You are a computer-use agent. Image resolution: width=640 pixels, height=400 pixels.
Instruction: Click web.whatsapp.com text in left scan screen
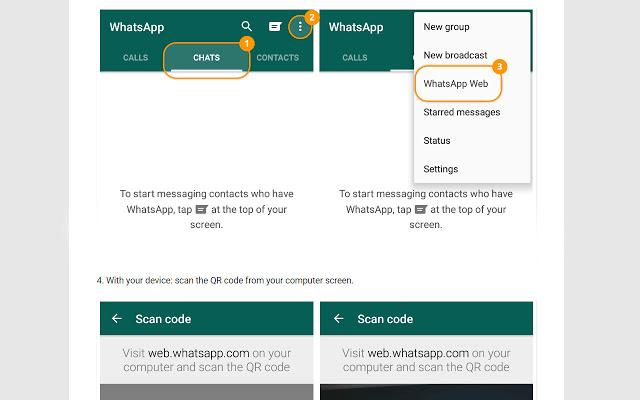pos(198,353)
